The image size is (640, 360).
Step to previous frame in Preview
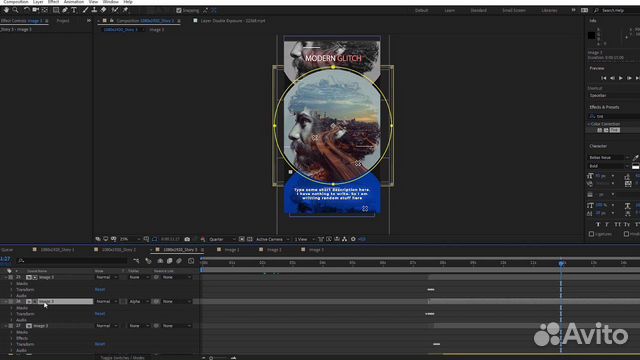pos(612,78)
